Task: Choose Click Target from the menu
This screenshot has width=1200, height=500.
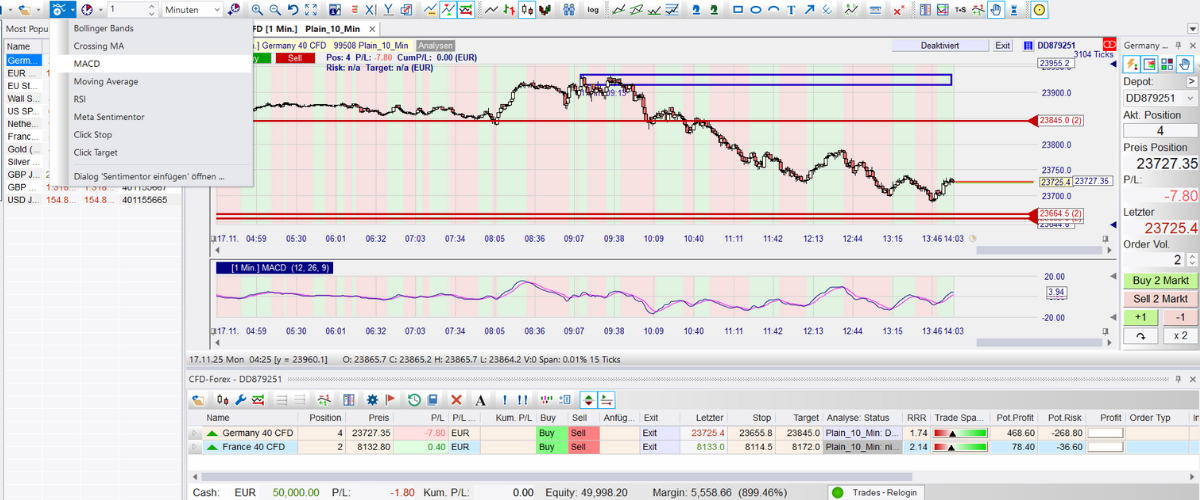Action: pos(96,153)
